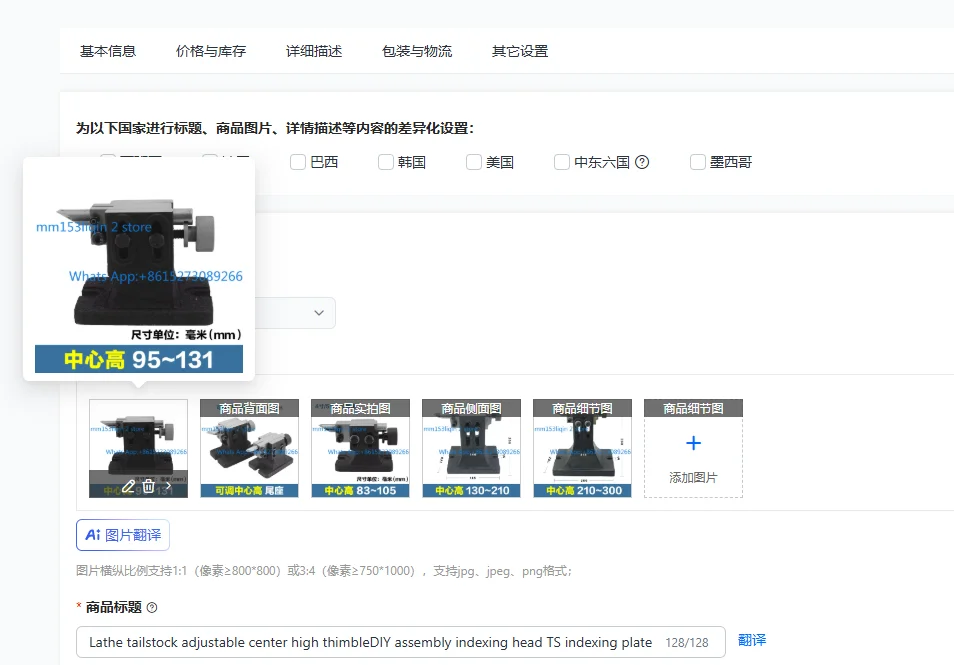This screenshot has width=954, height=665.
Task: Open help icon beside 中东六国
Action: pos(642,162)
